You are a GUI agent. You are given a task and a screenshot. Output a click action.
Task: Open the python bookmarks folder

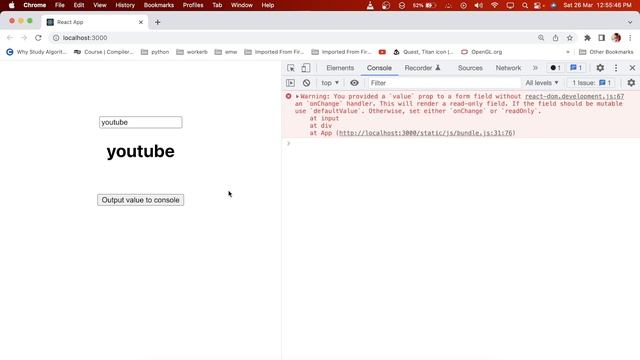(155, 52)
